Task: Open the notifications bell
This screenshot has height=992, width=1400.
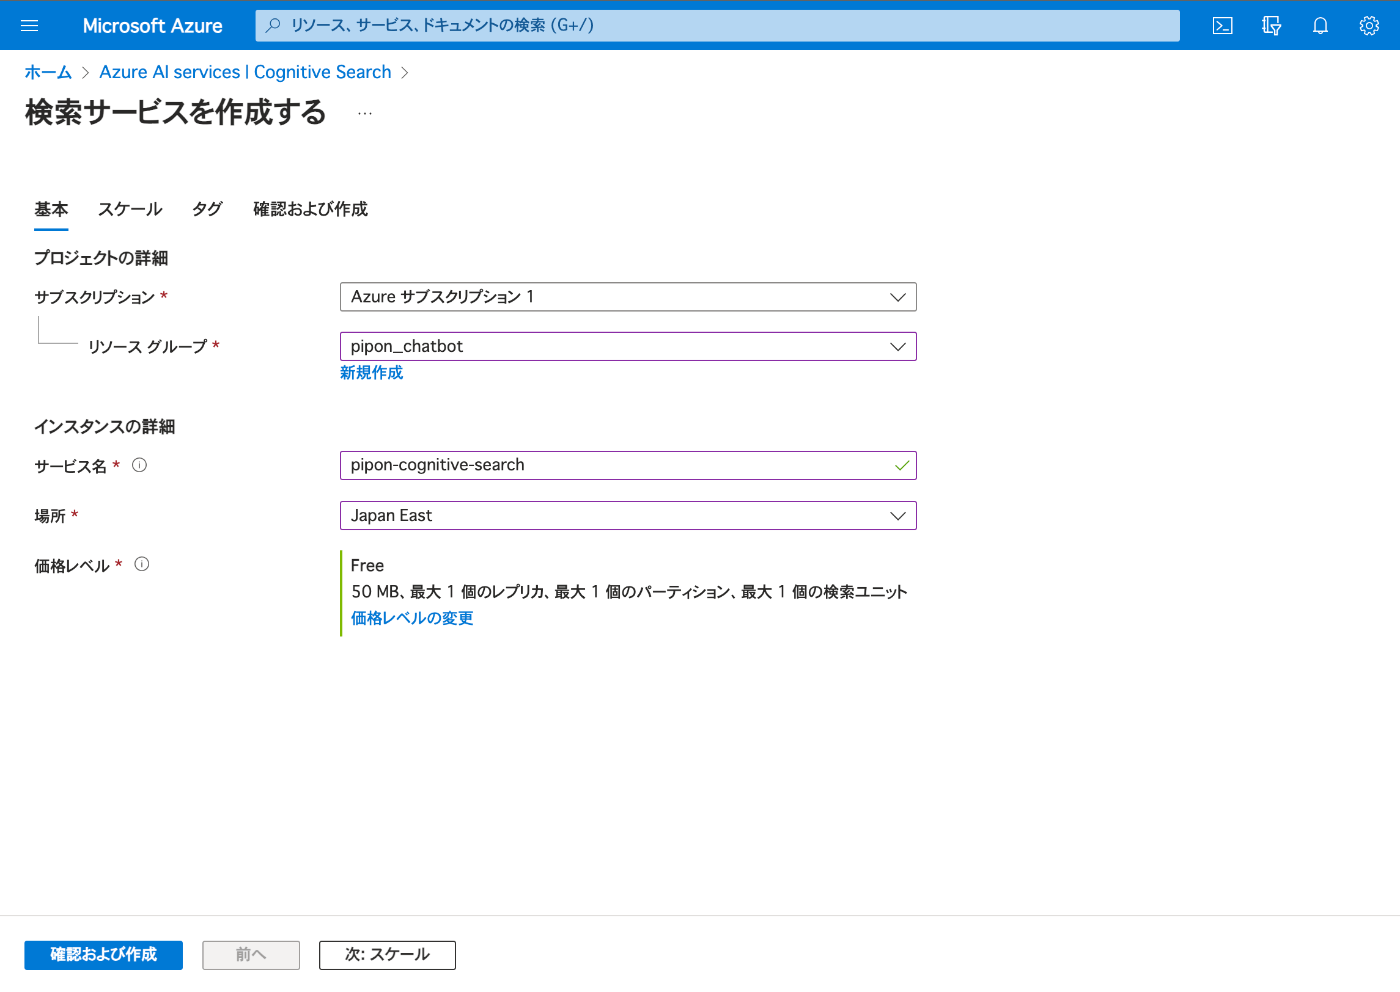Action: [1320, 26]
